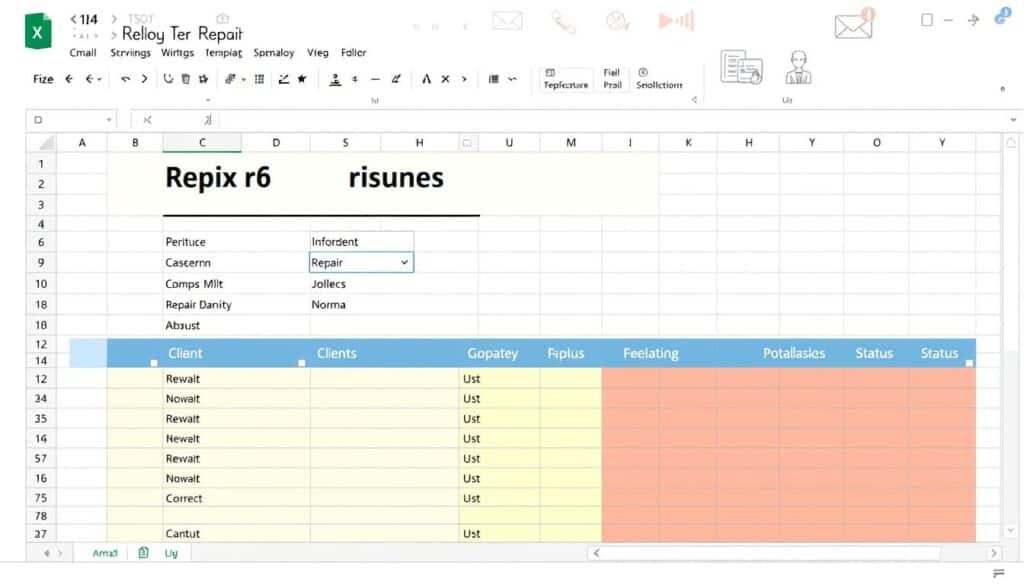Click the plain back arrow beside Fize
This screenshot has height=585, width=1024.
[69, 79]
